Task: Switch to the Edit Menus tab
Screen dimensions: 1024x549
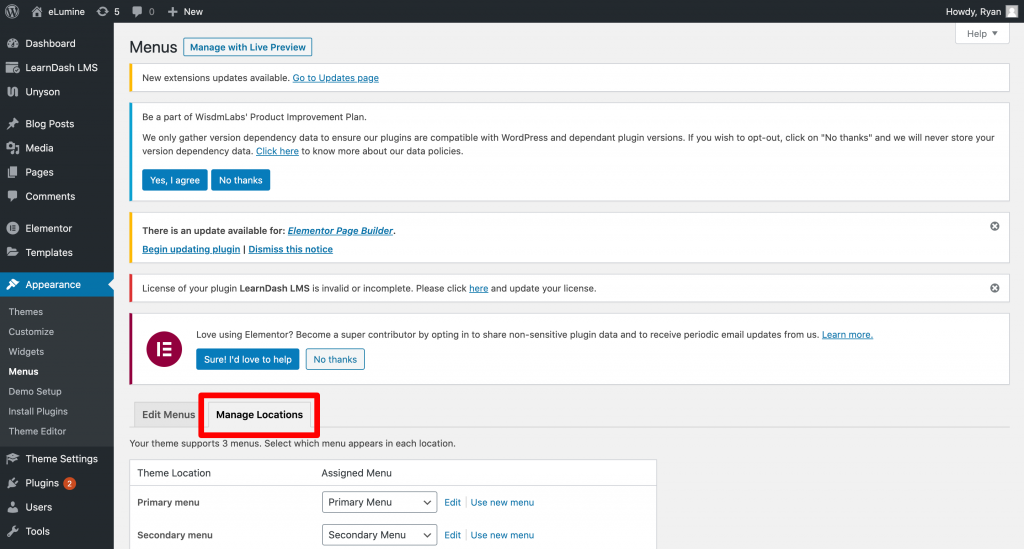Action: (x=168, y=415)
